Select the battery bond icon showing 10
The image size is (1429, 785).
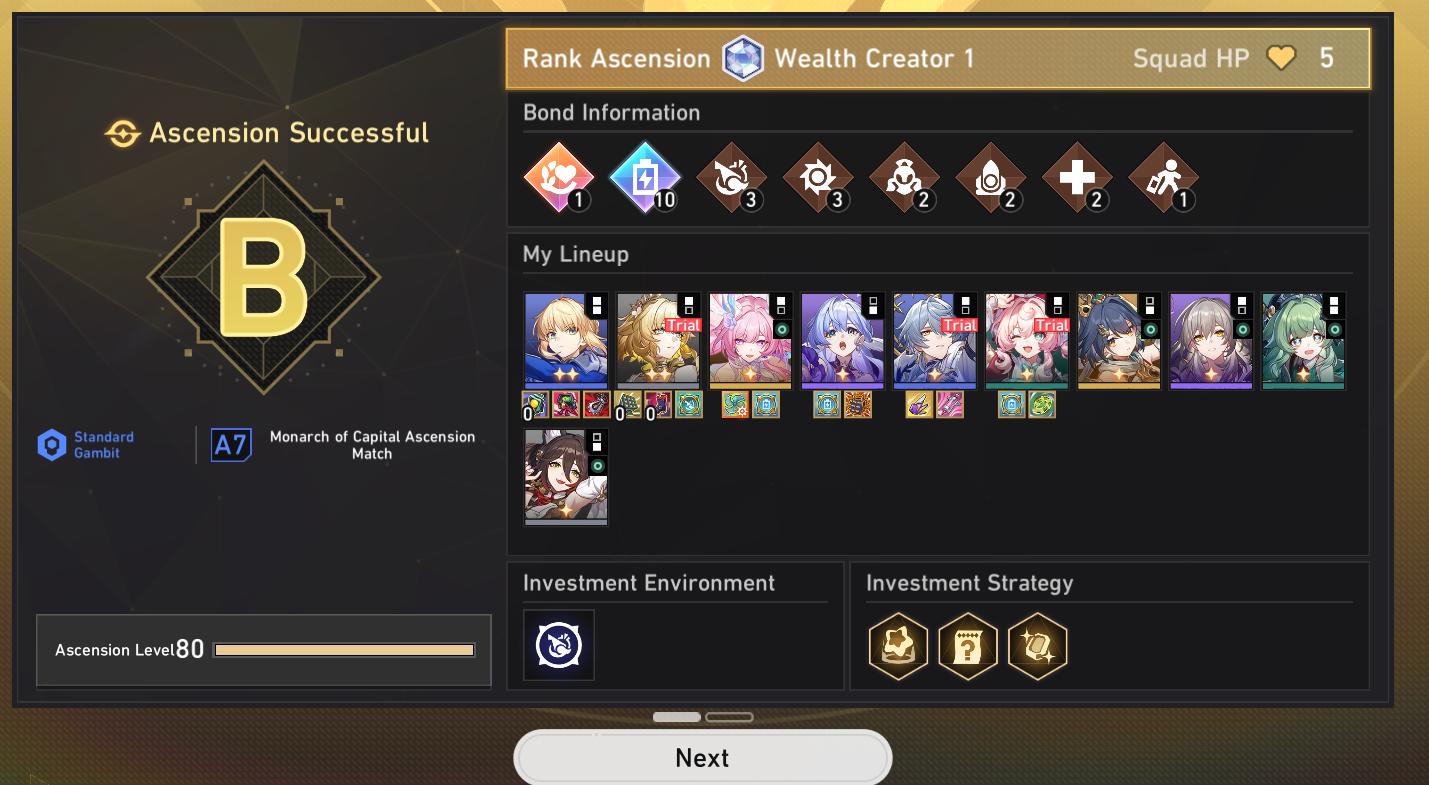pyautogui.click(x=645, y=178)
